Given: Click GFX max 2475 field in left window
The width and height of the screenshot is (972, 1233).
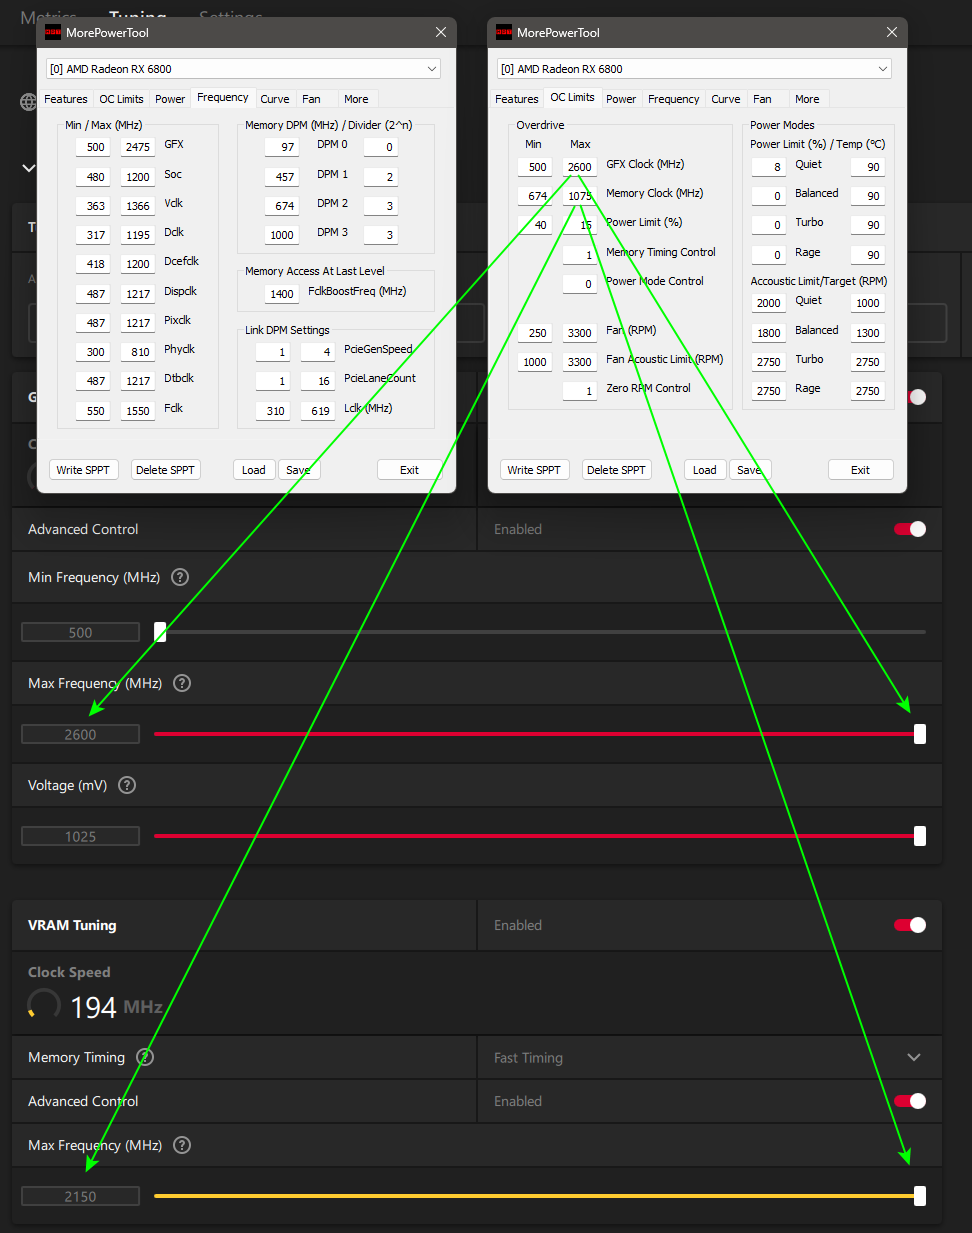Looking at the screenshot, I should (137, 147).
